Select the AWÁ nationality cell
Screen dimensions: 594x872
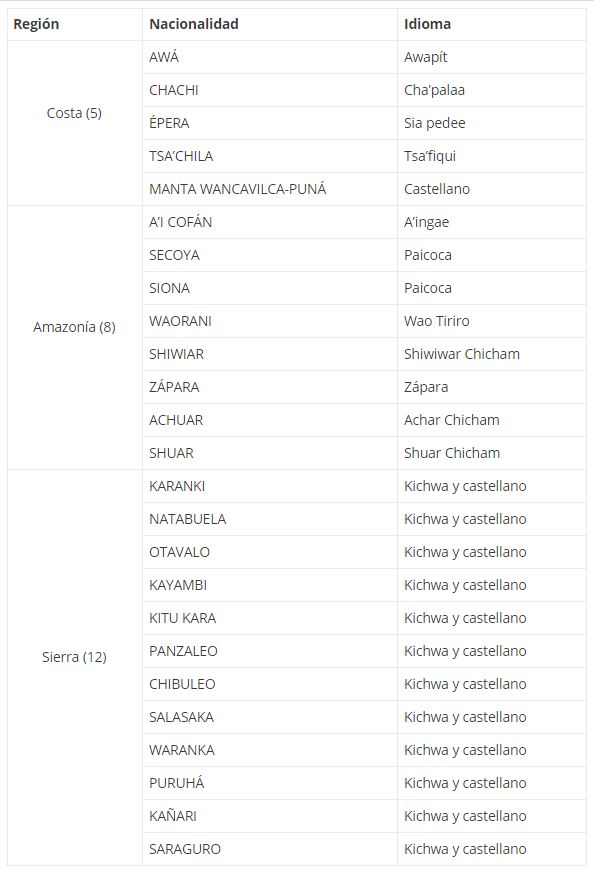tap(270, 57)
